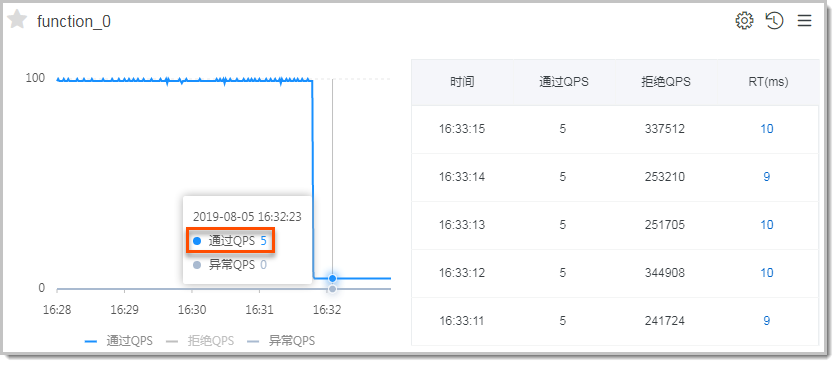Viewport: 837px width, 365px height.
Task: Click the RT(ms) column header
Action: click(x=768, y=82)
